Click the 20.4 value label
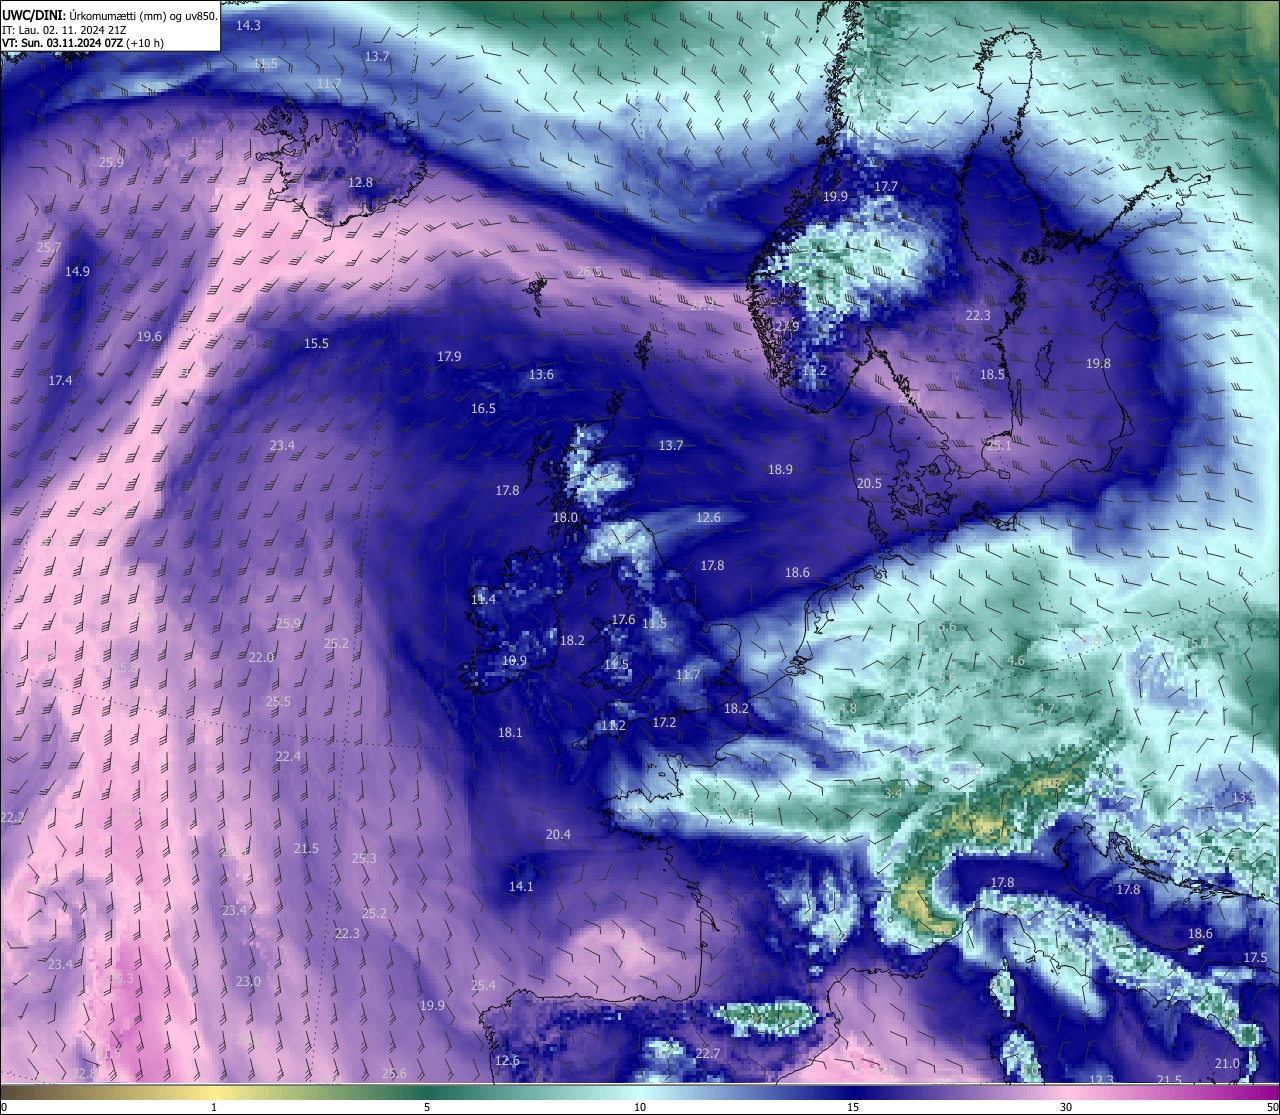This screenshot has width=1280, height=1115. pos(558,834)
